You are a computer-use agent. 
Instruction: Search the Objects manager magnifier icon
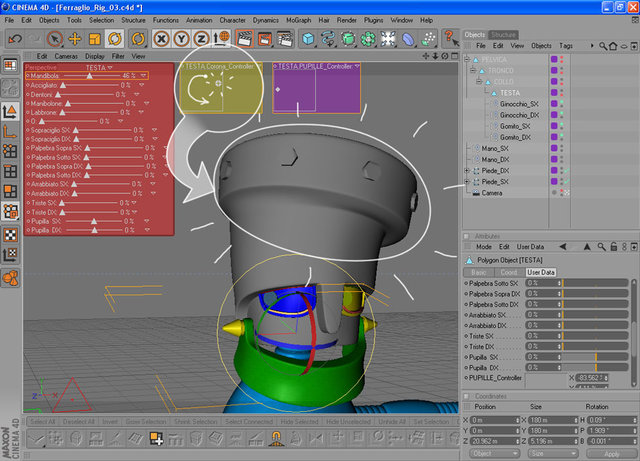602,46
